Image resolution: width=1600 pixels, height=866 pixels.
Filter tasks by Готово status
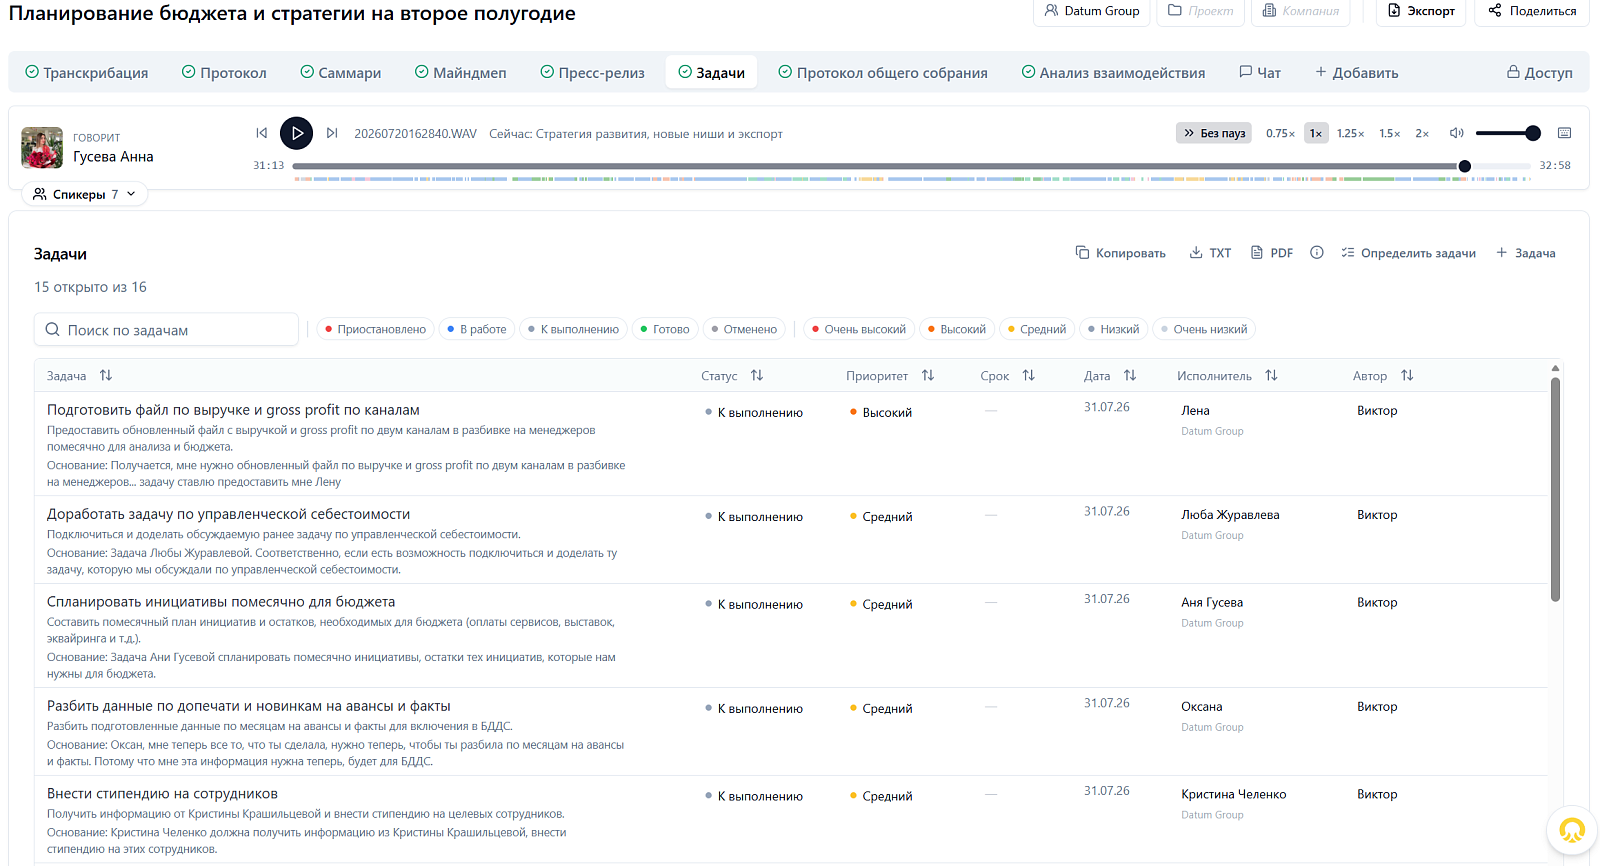click(665, 329)
